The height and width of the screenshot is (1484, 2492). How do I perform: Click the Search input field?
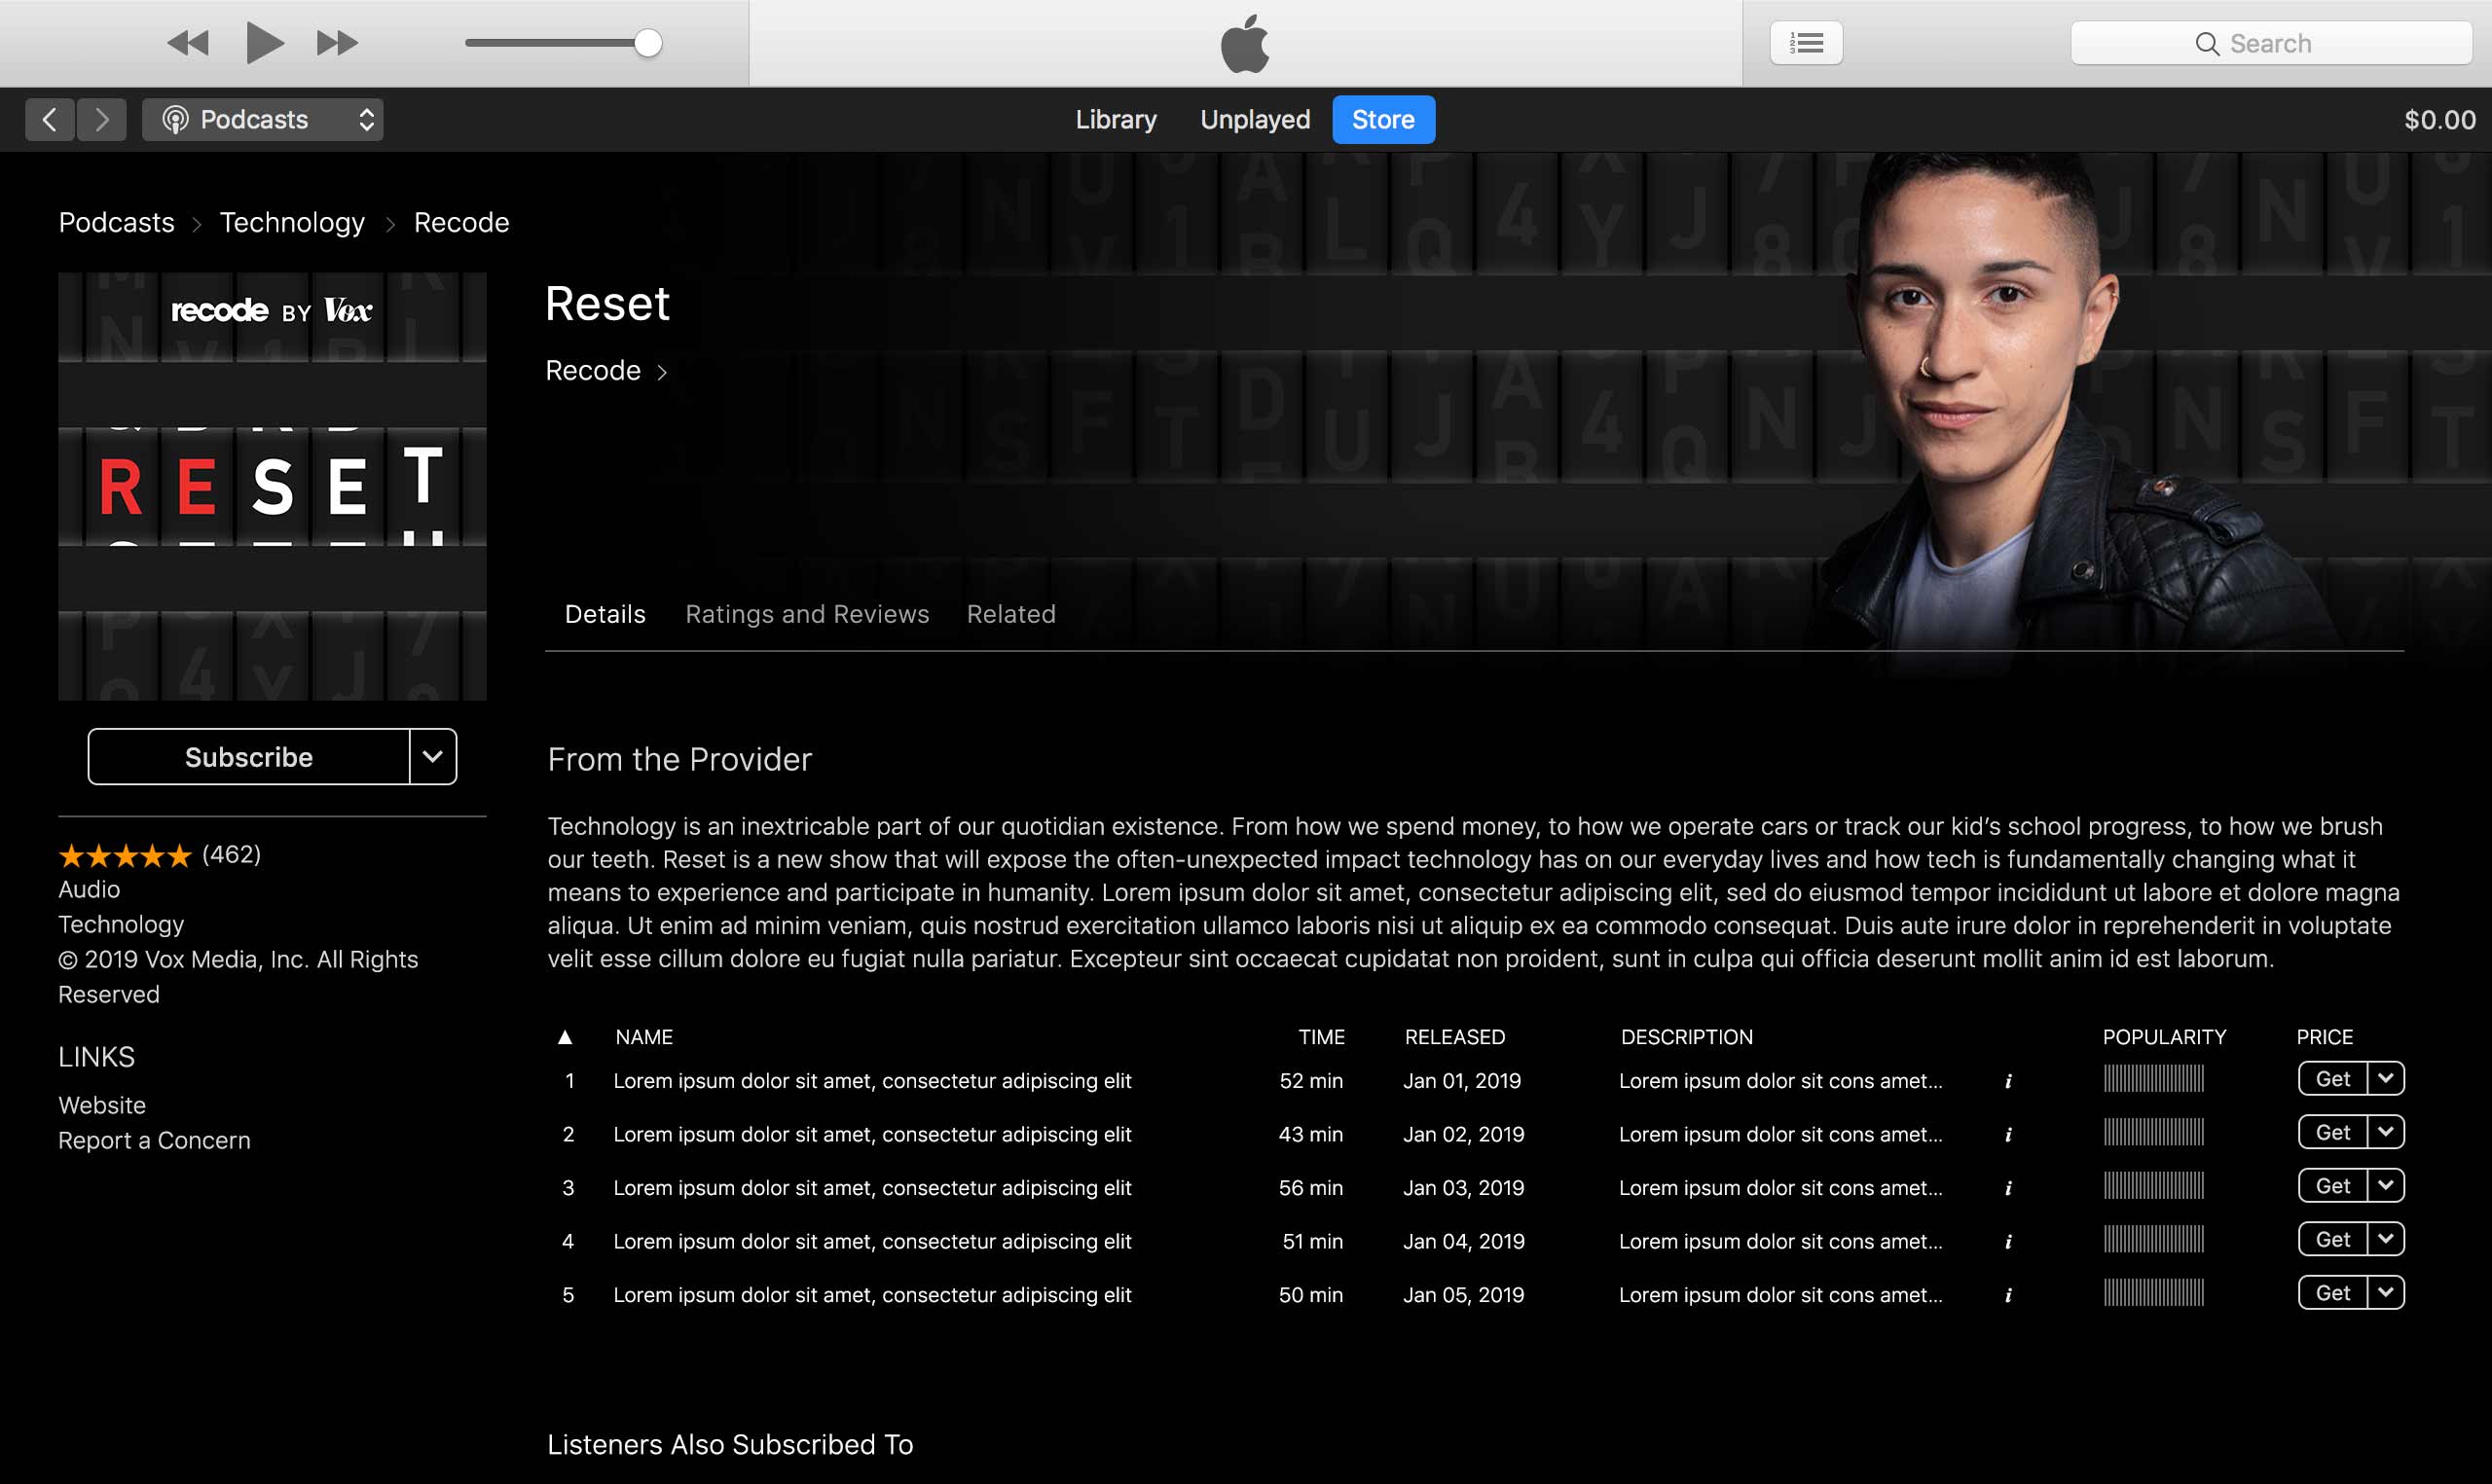click(2270, 43)
